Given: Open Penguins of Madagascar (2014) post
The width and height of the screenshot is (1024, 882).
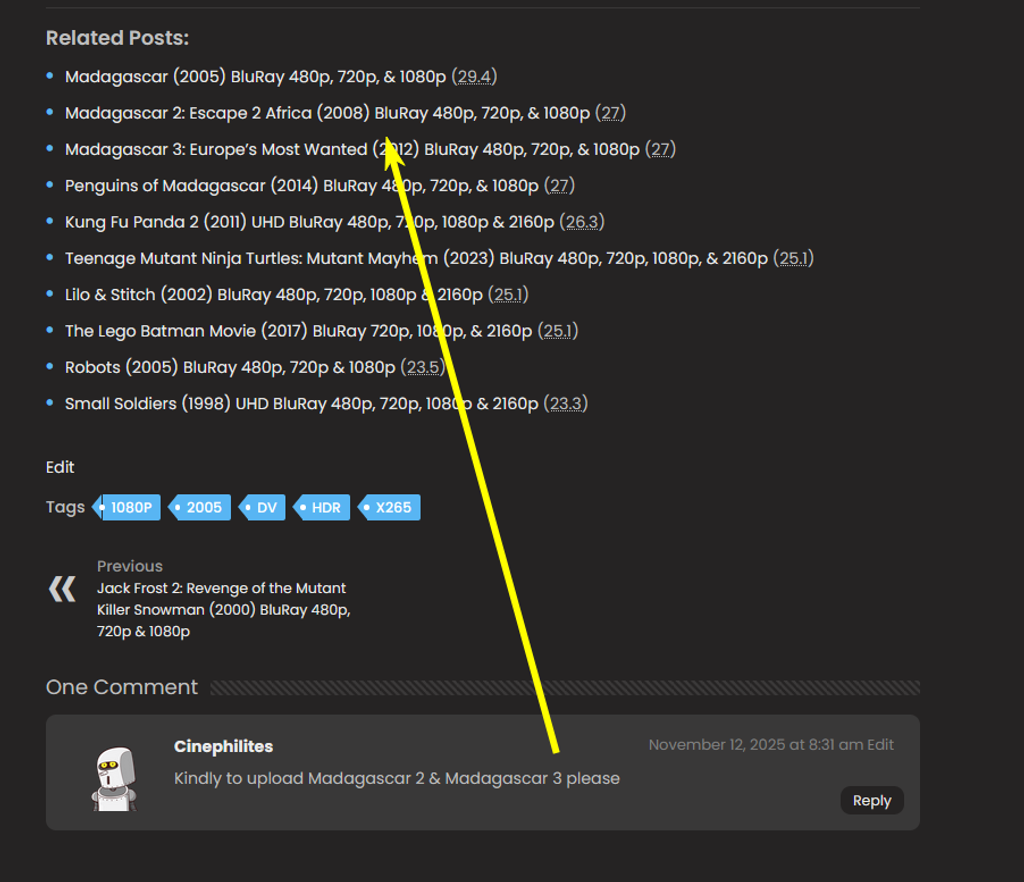Looking at the screenshot, I should (302, 186).
